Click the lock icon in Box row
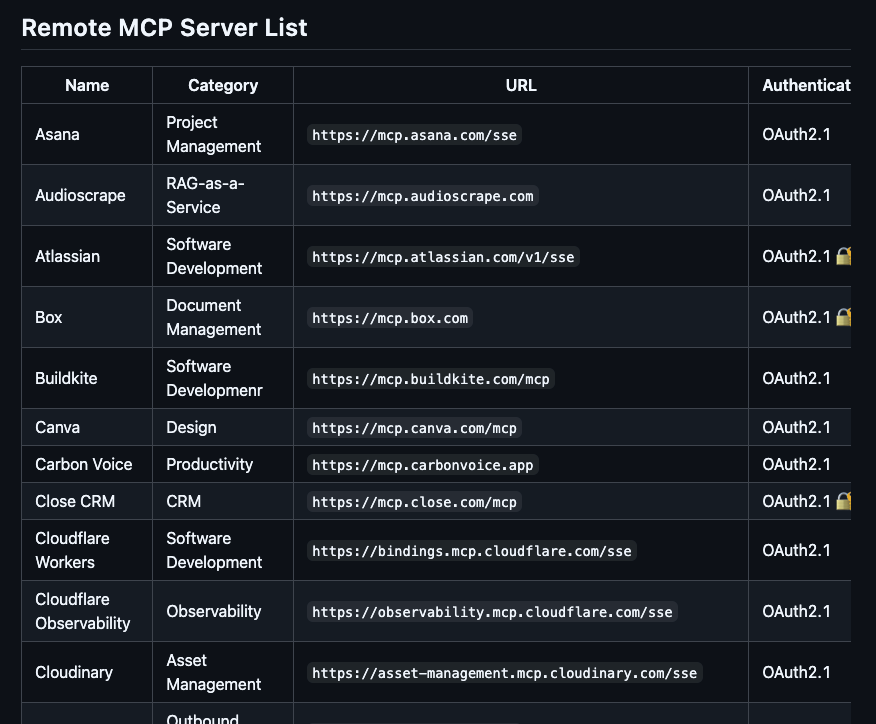The width and height of the screenshot is (876, 724). [x=844, y=317]
